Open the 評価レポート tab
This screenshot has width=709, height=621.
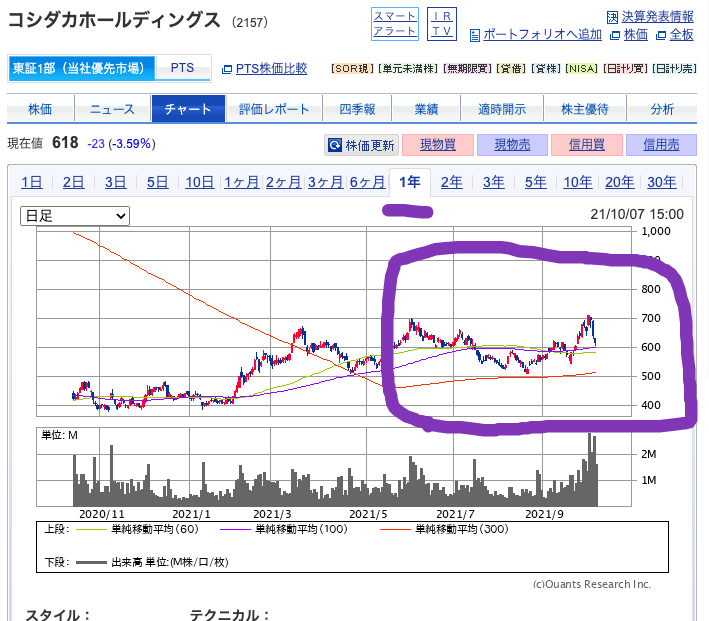click(x=274, y=109)
